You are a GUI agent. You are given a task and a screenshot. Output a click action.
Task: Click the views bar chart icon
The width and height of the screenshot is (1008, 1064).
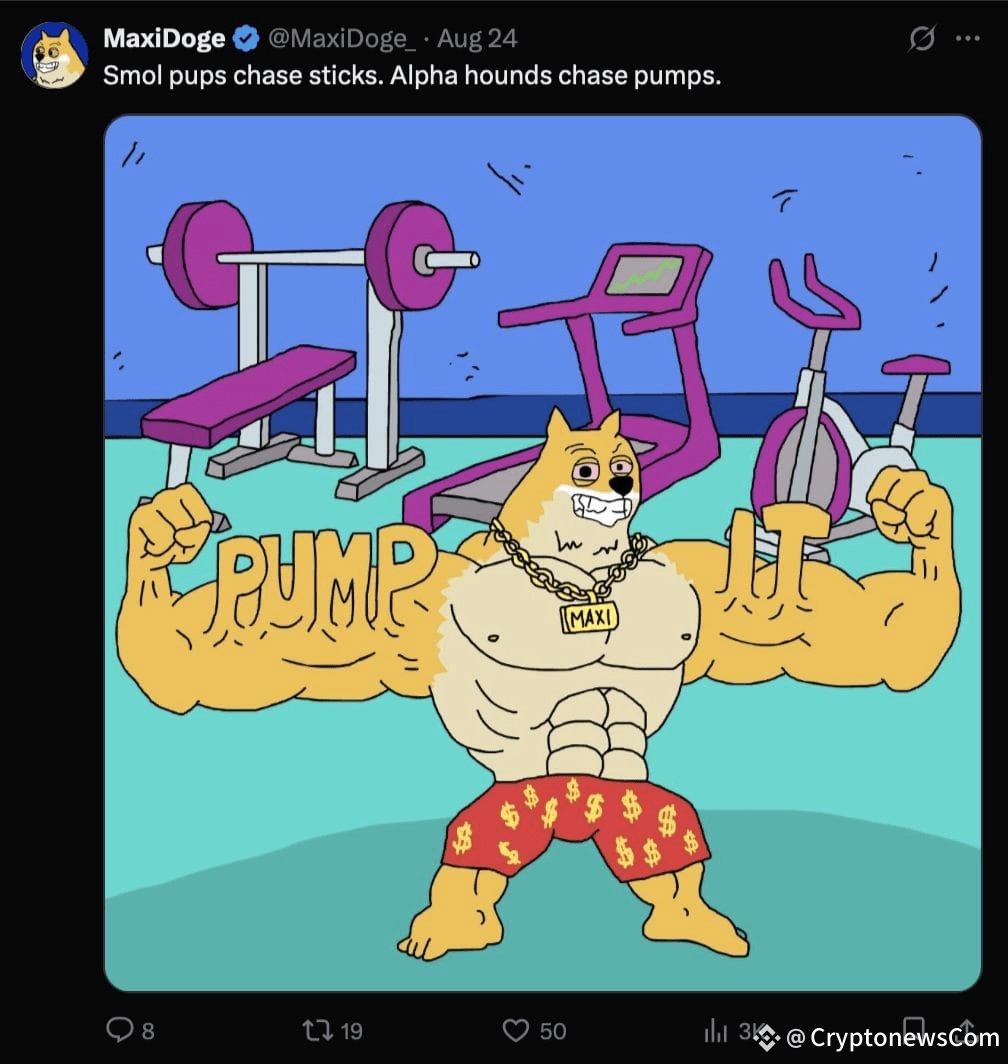coord(715,1031)
